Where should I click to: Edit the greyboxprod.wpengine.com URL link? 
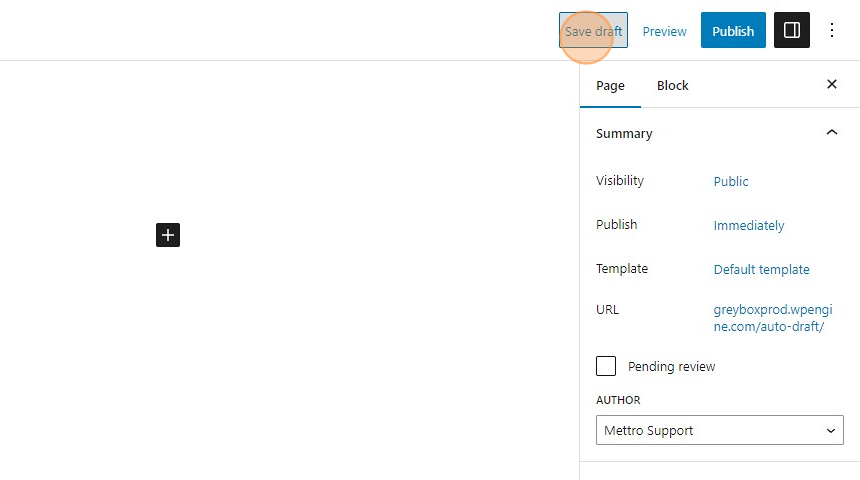click(773, 318)
